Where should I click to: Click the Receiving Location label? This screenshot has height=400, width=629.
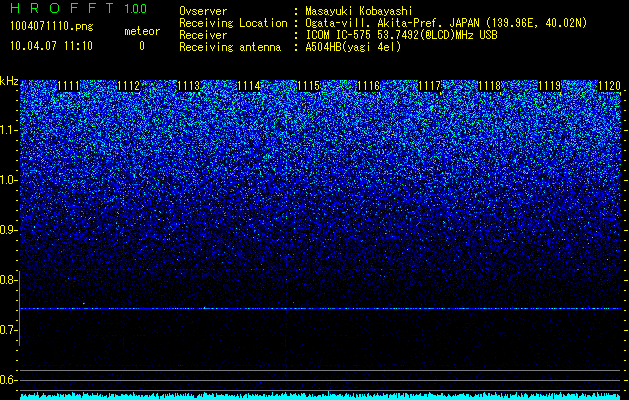pos(233,23)
